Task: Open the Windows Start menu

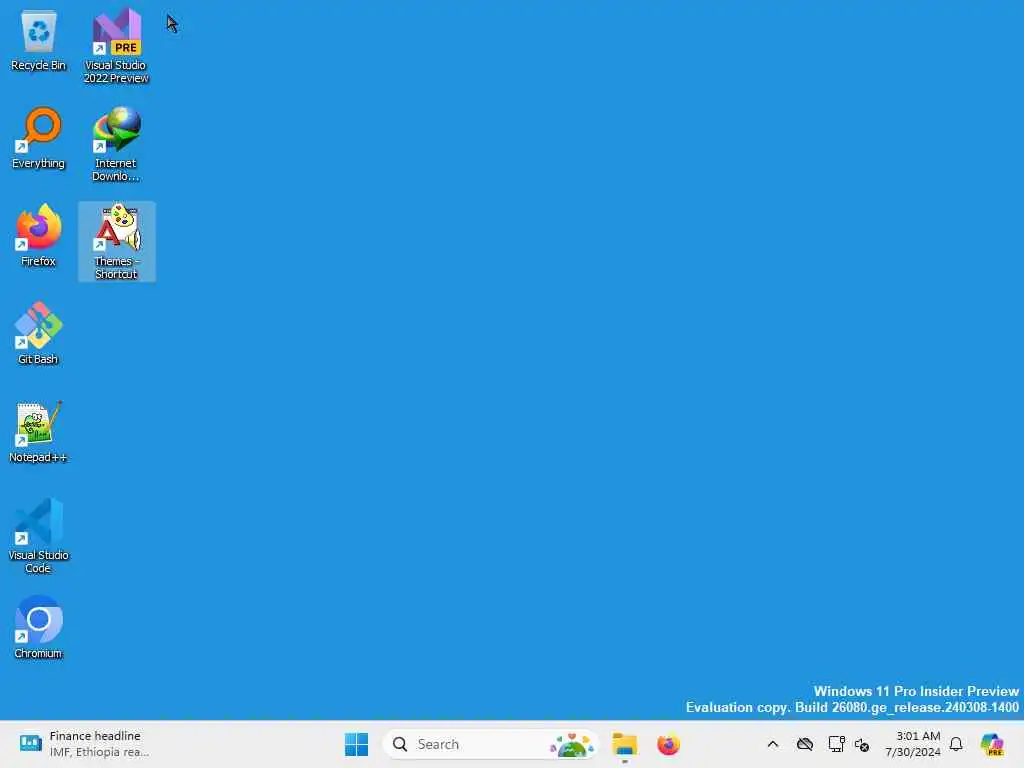Action: (x=357, y=744)
